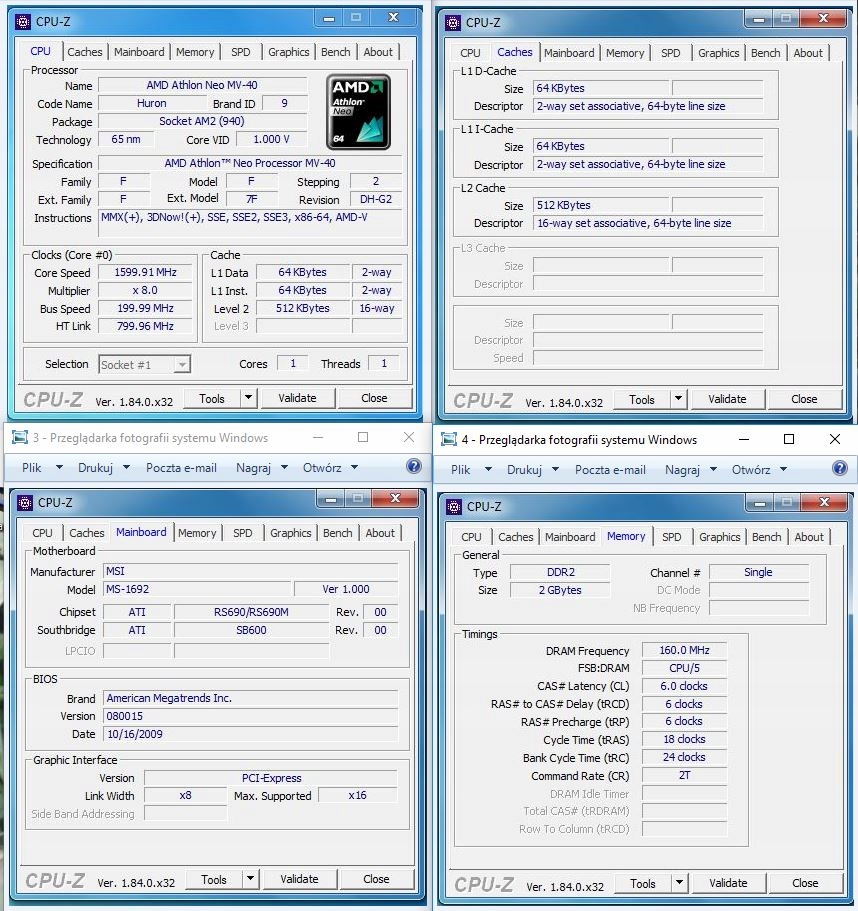Minimize the CPU tab CPU-Z window

click(329, 19)
